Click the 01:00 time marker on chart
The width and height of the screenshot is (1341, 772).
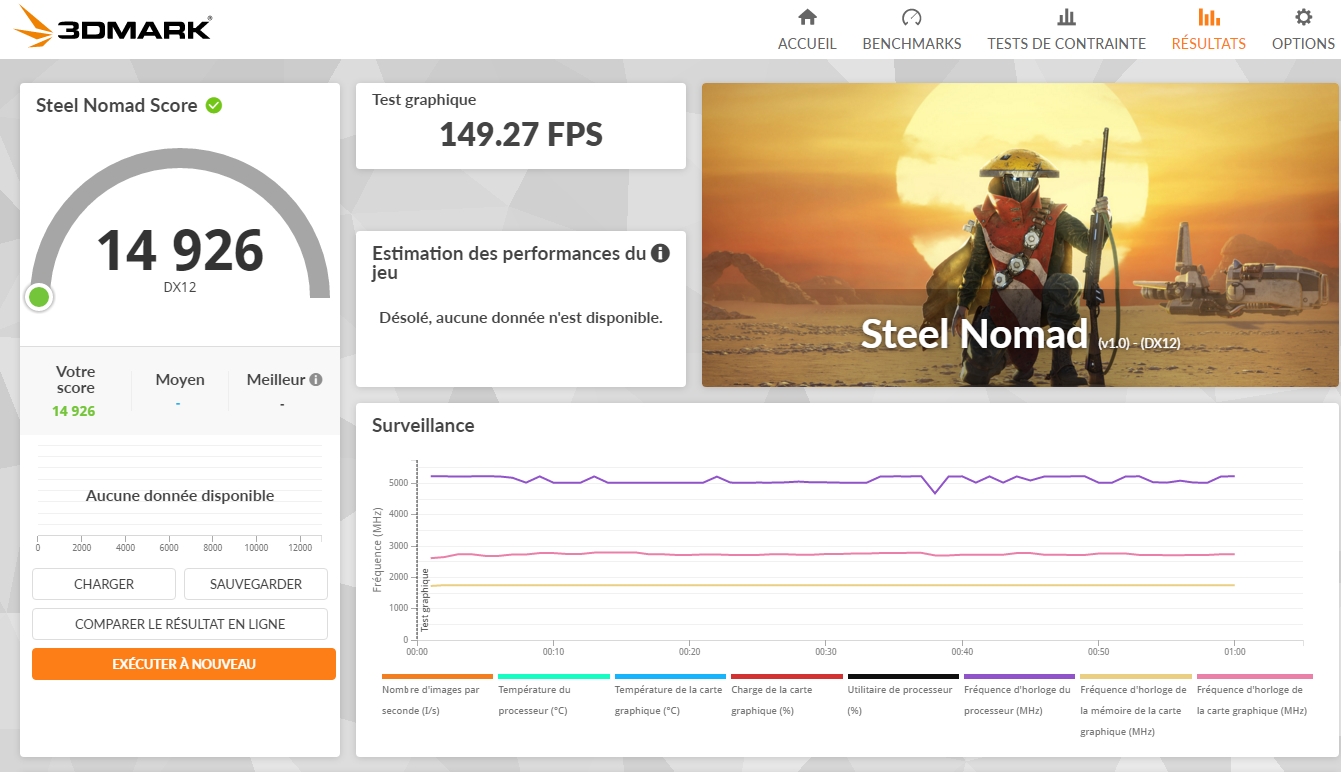[x=1235, y=651]
